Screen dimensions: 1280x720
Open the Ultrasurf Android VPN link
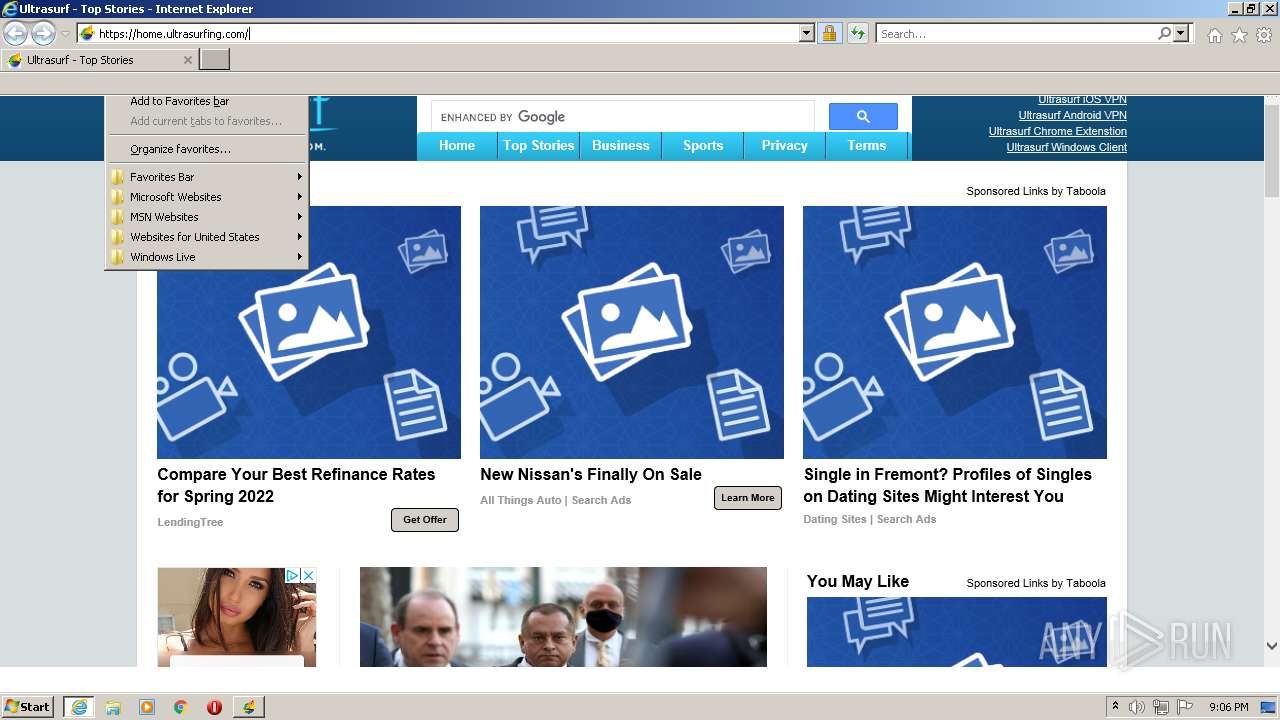[x=1072, y=116]
